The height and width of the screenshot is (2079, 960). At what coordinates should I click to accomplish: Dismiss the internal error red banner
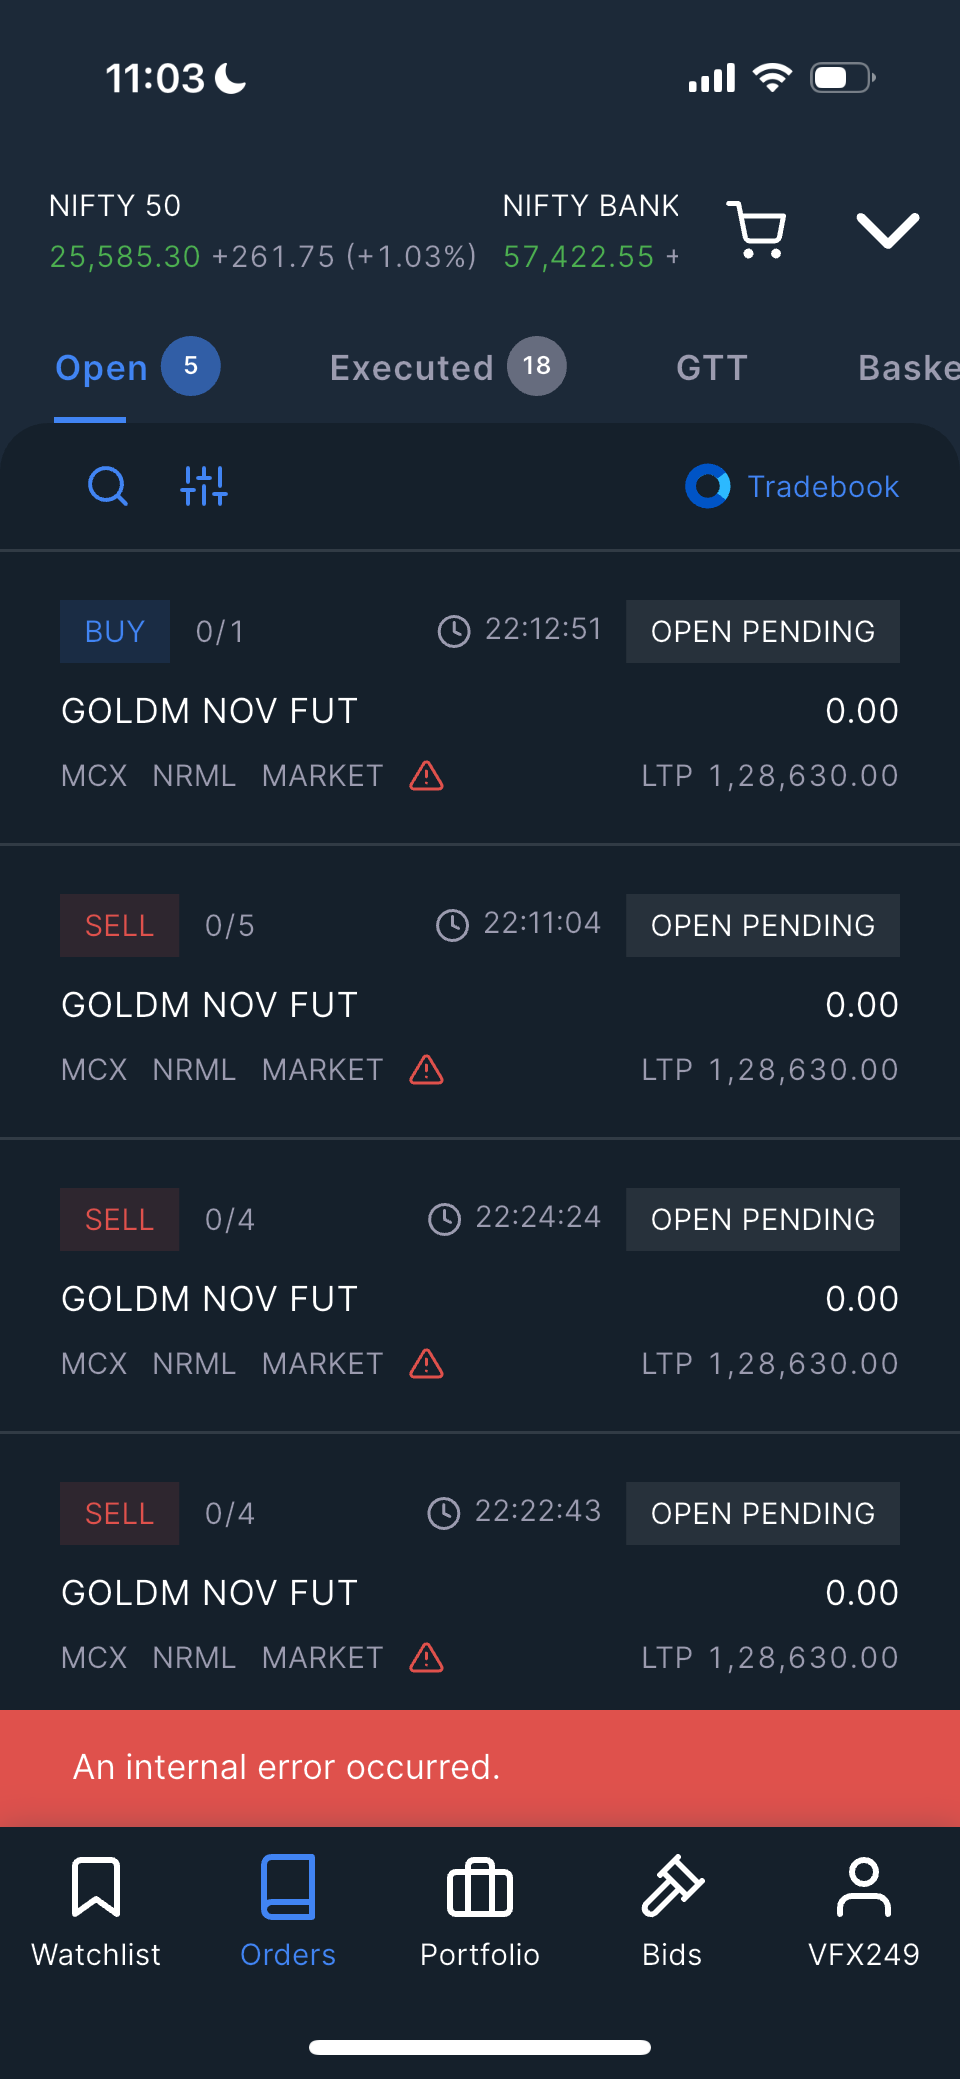click(480, 1768)
